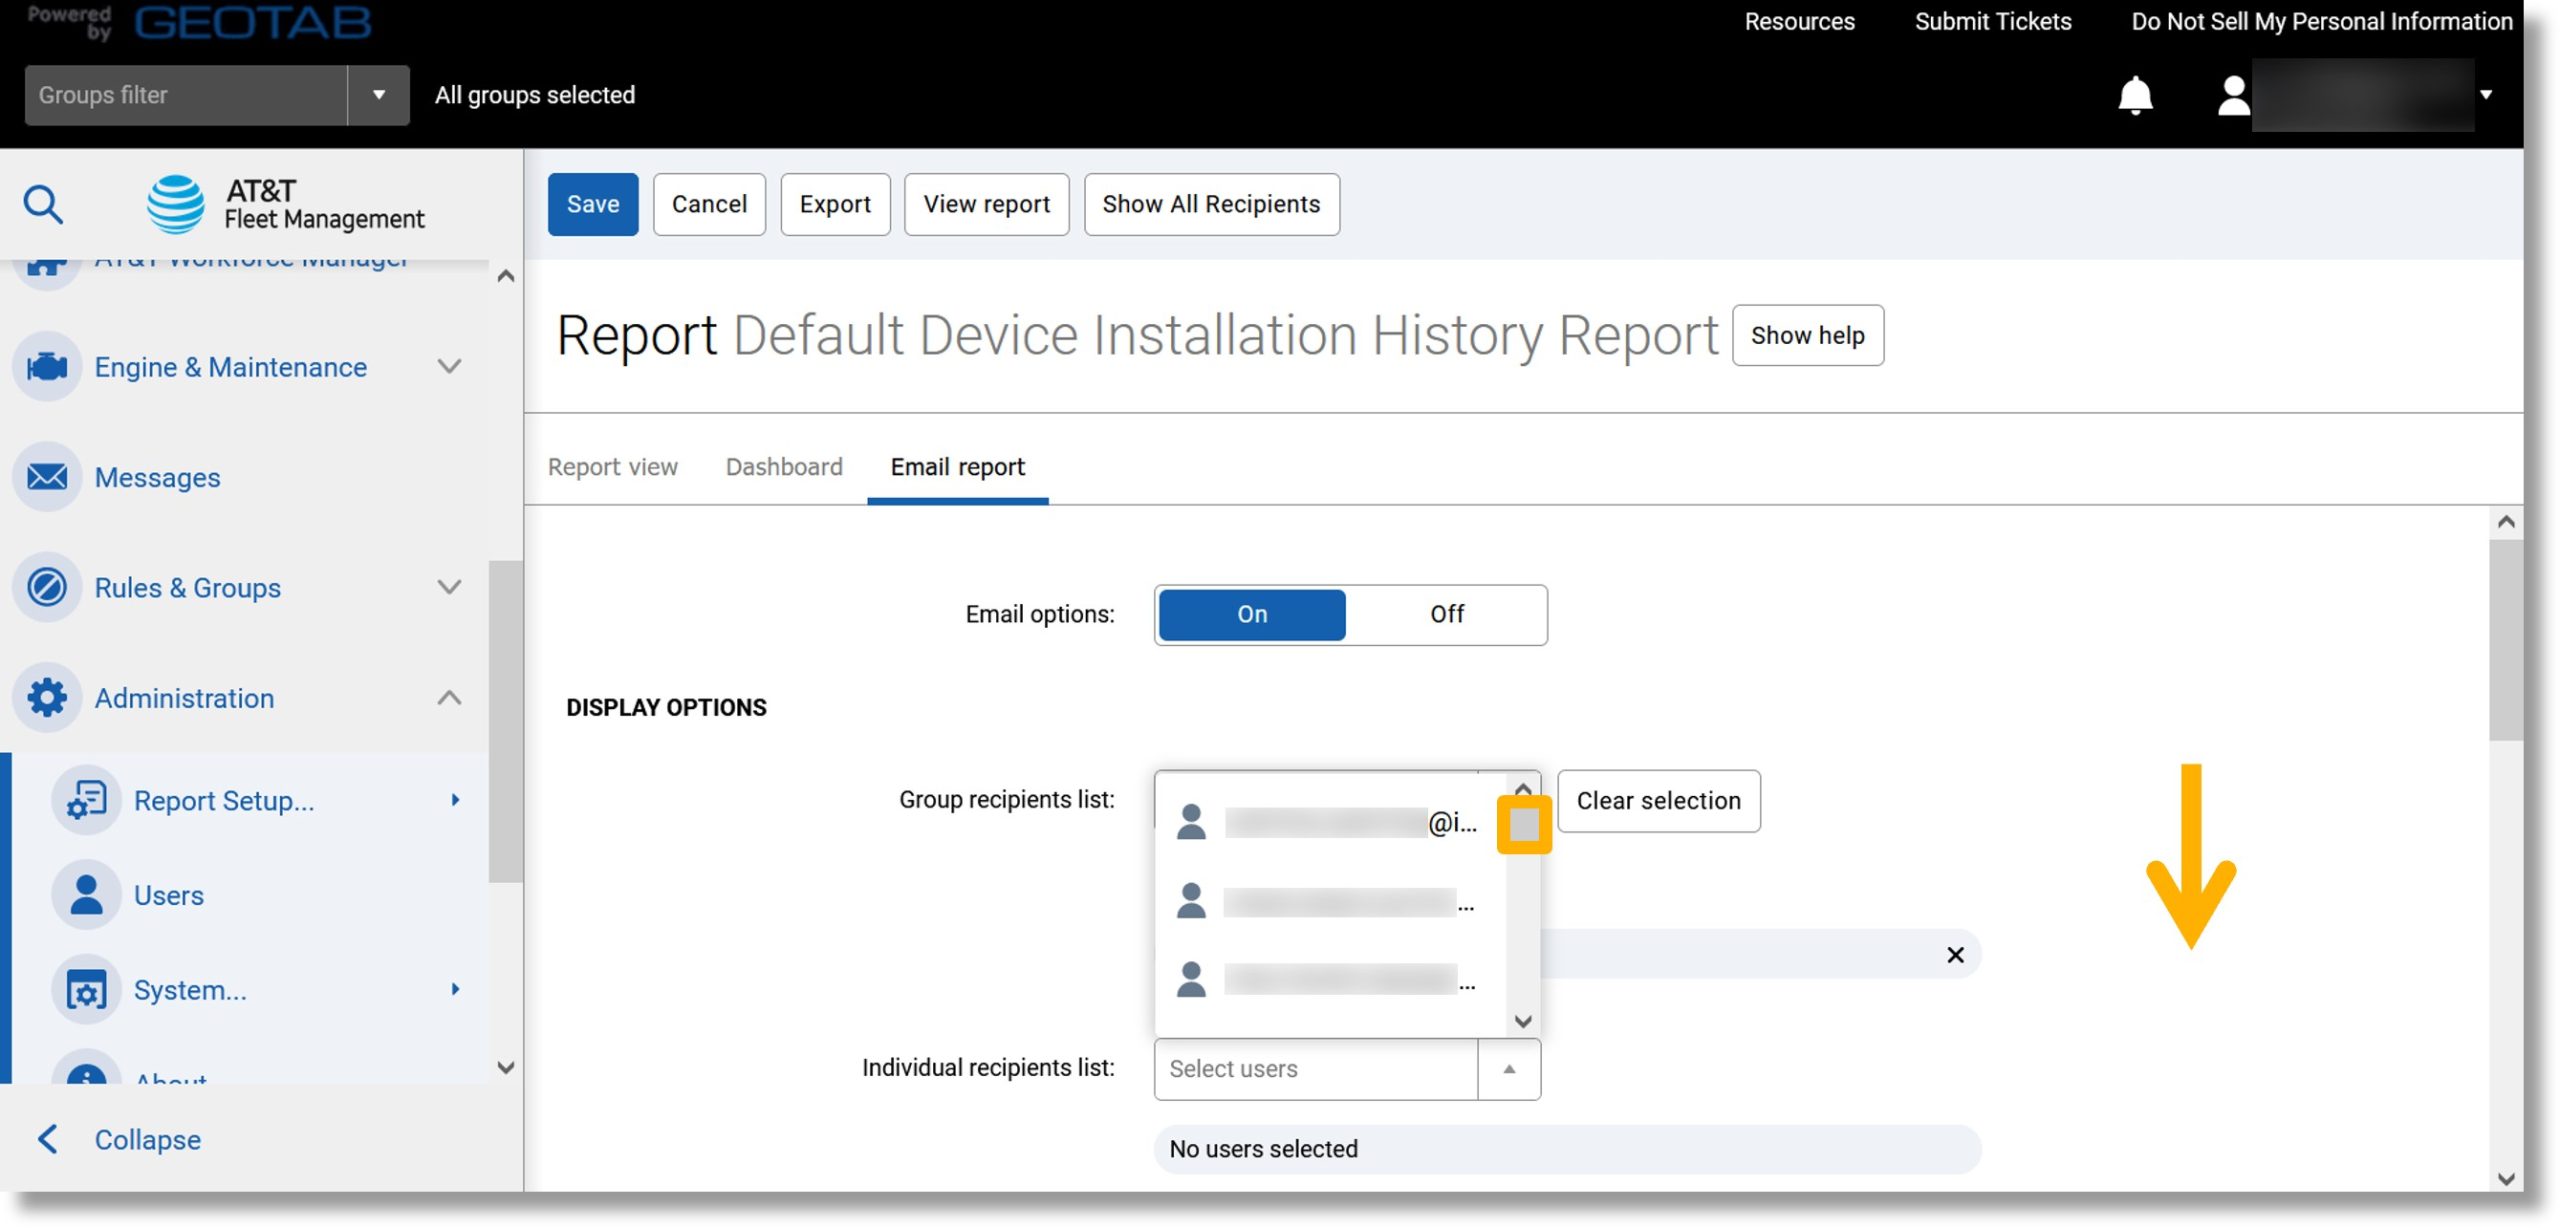Click 'No users selected' text

tap(1263, 1149)
